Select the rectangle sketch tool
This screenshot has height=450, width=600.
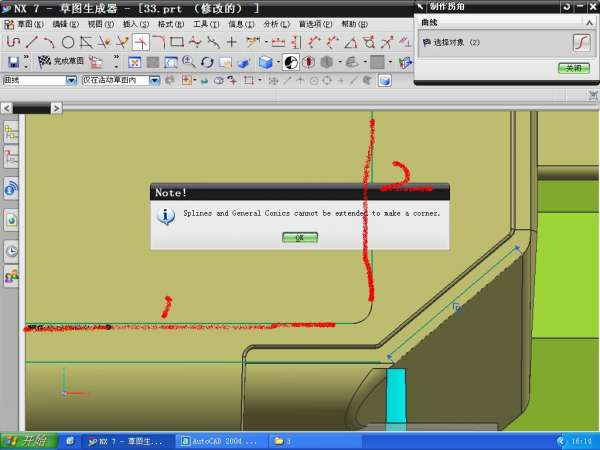pos(177,42)
